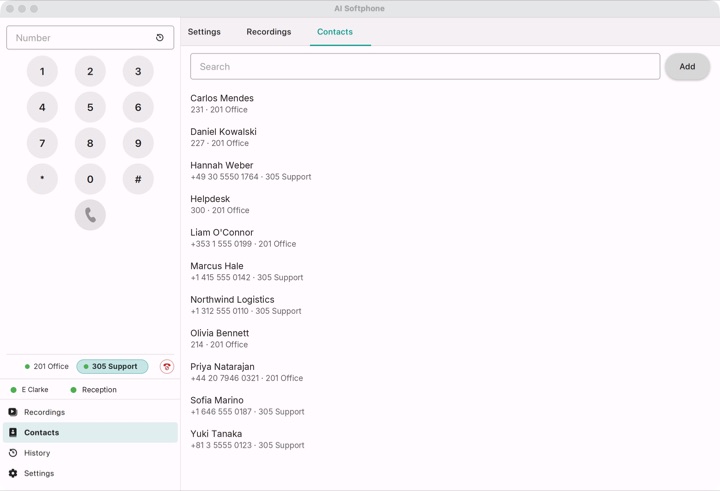Click number +81 3 5555 0123

[221, 445]
